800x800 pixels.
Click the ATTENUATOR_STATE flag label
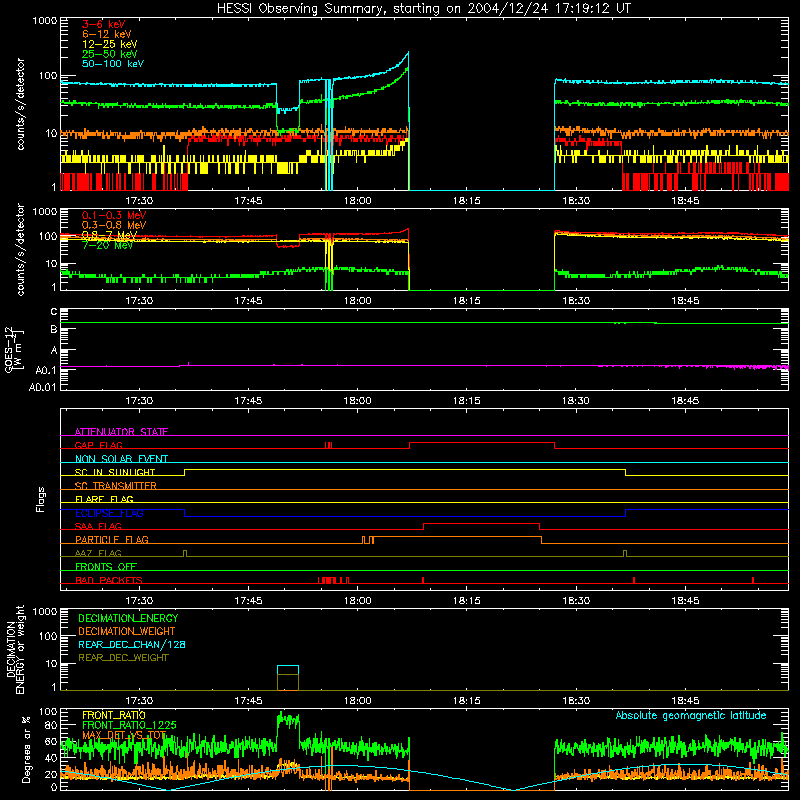coord(121,432)
